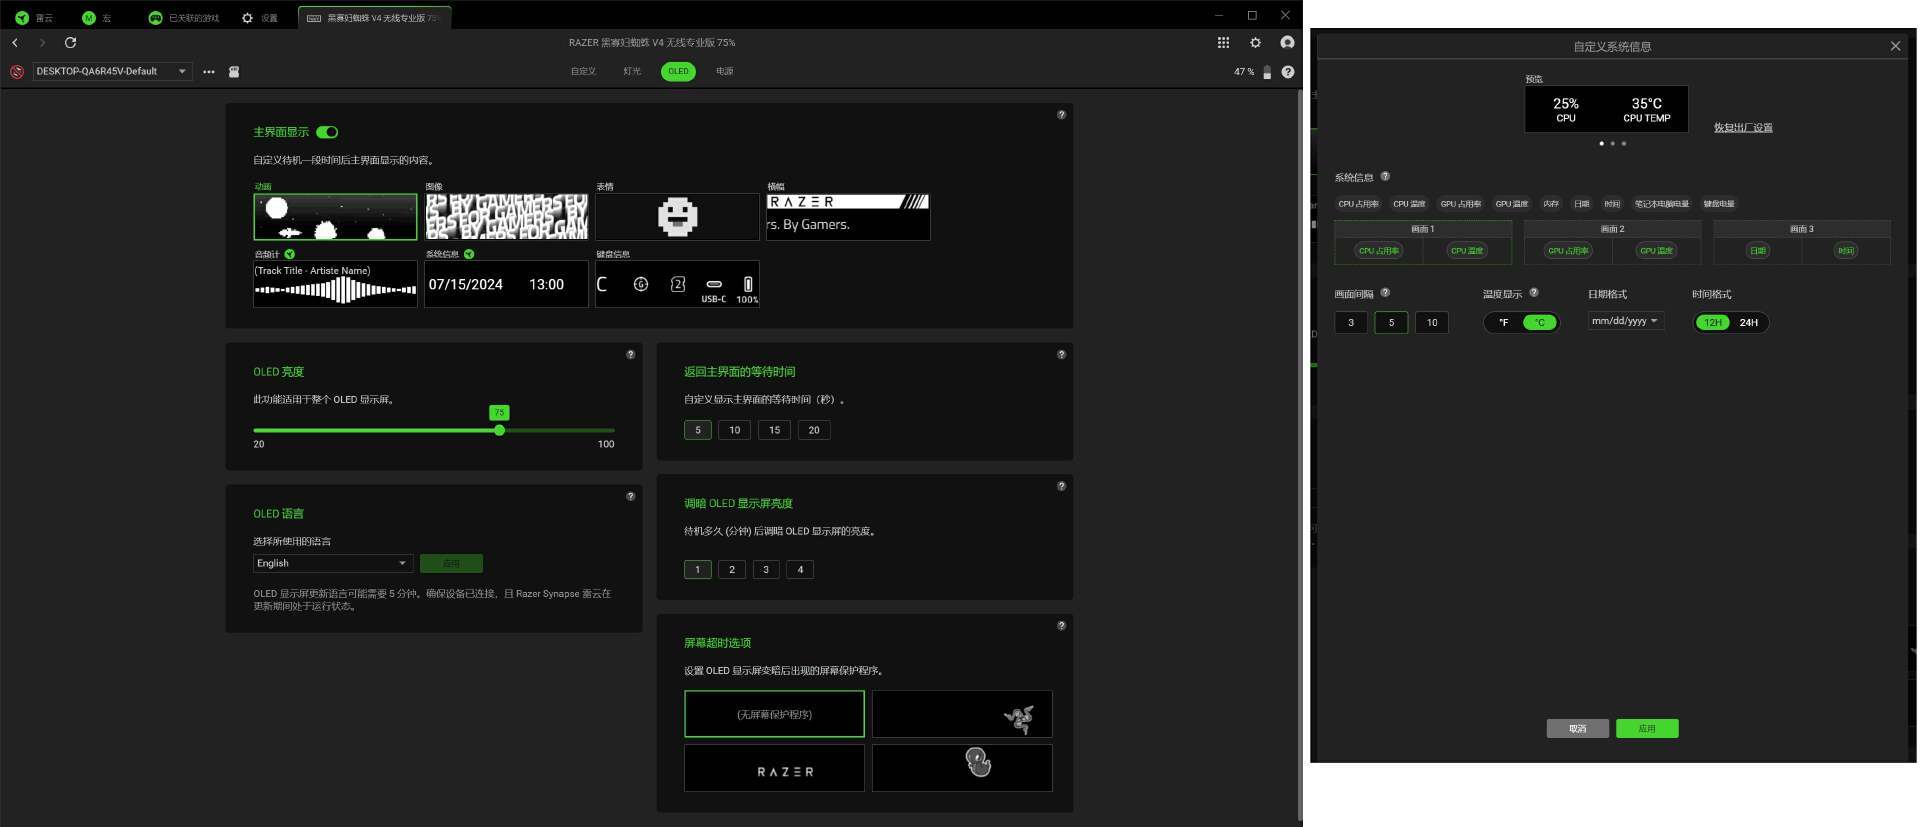This screenshot has width=1920, height=827.
Task: Select the °F temperature unit option
Action: pos(1503,323)
